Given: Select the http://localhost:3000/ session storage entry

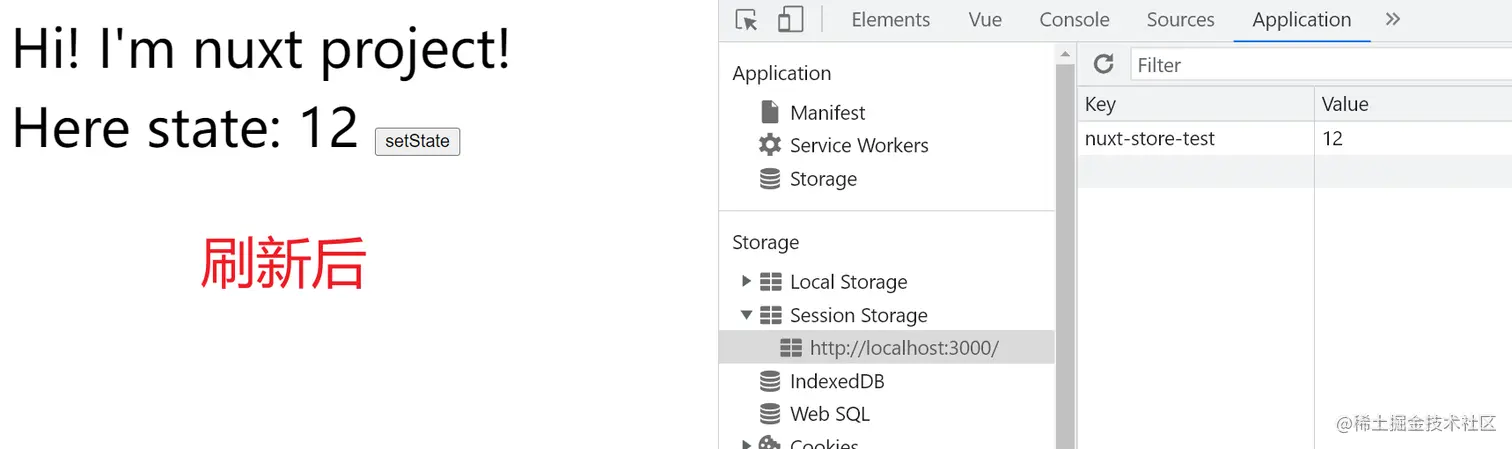Looking at the screenshot, I should click(904, 348).
